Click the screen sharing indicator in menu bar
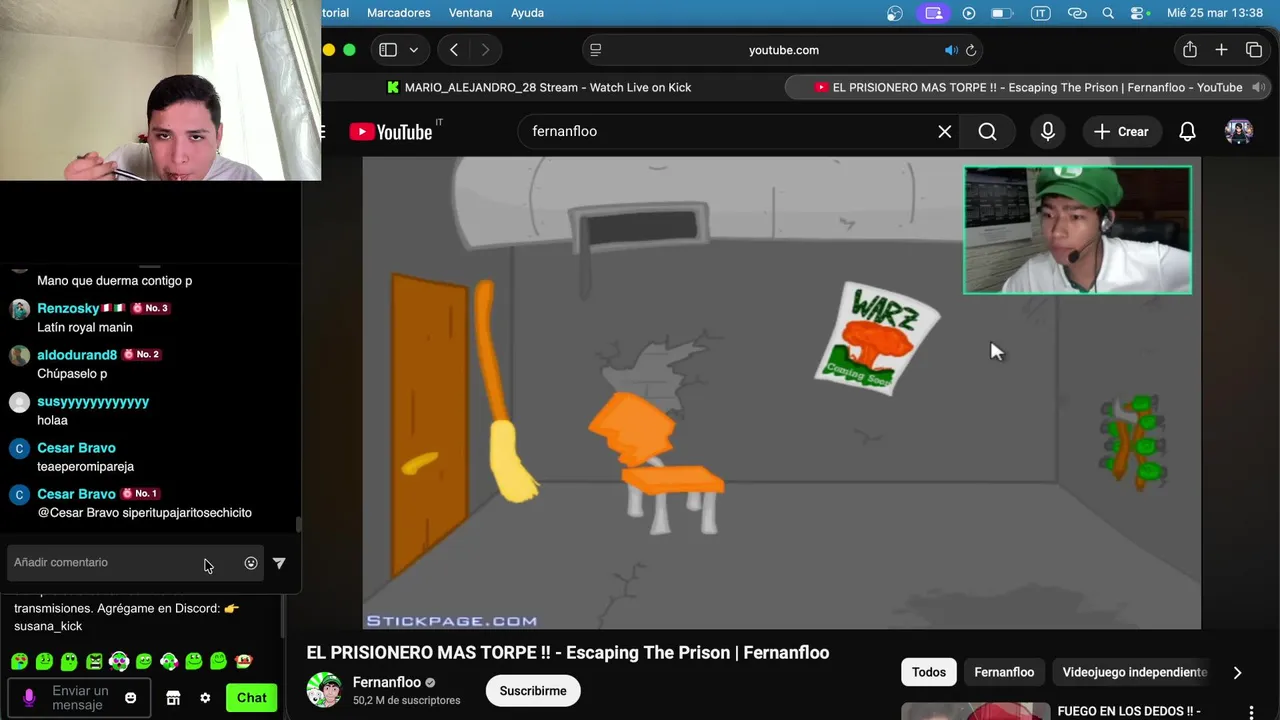 coord(934,13)
